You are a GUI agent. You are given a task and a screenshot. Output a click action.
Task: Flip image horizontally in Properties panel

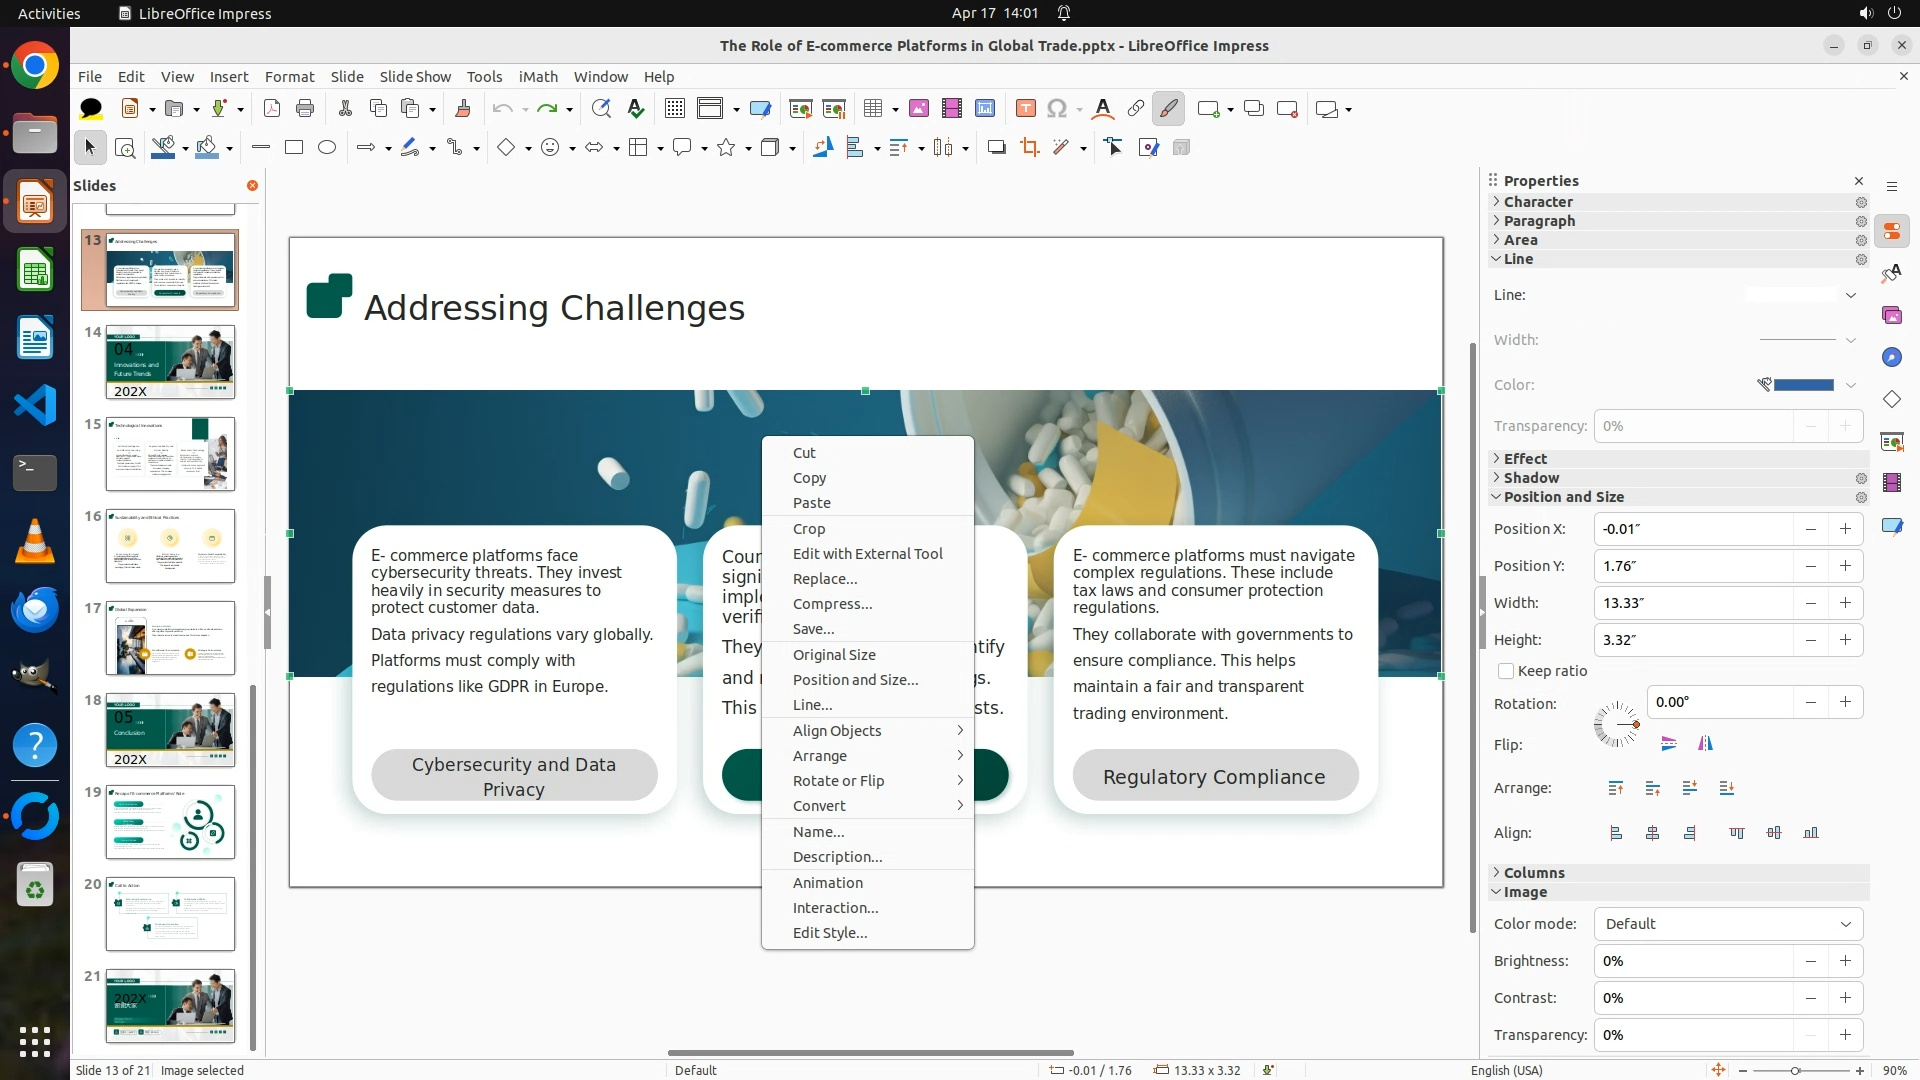pyautogui.click(x=1705, y=744)
